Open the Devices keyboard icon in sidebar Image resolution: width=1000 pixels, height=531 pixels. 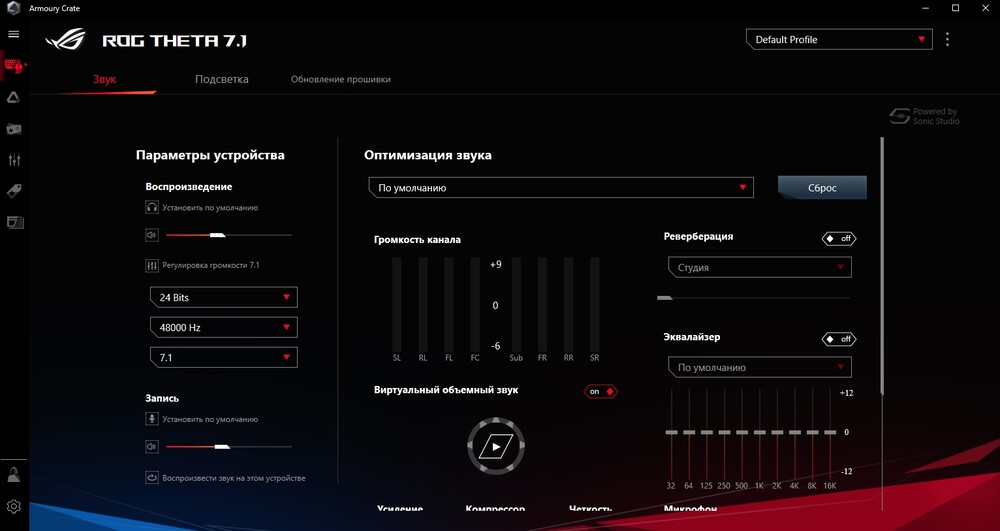(x=13, y=65)
